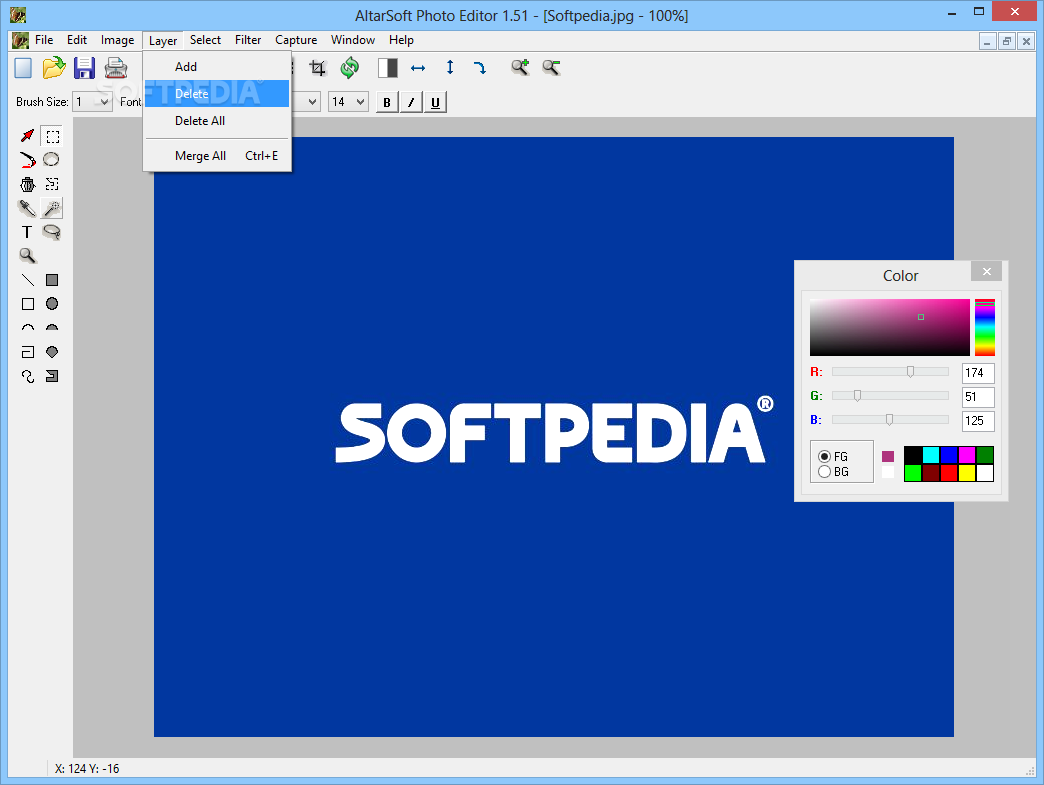The height and width of the screenshot is (785, 1044).
Task: Open the Image menu
Action: point(117,40)
